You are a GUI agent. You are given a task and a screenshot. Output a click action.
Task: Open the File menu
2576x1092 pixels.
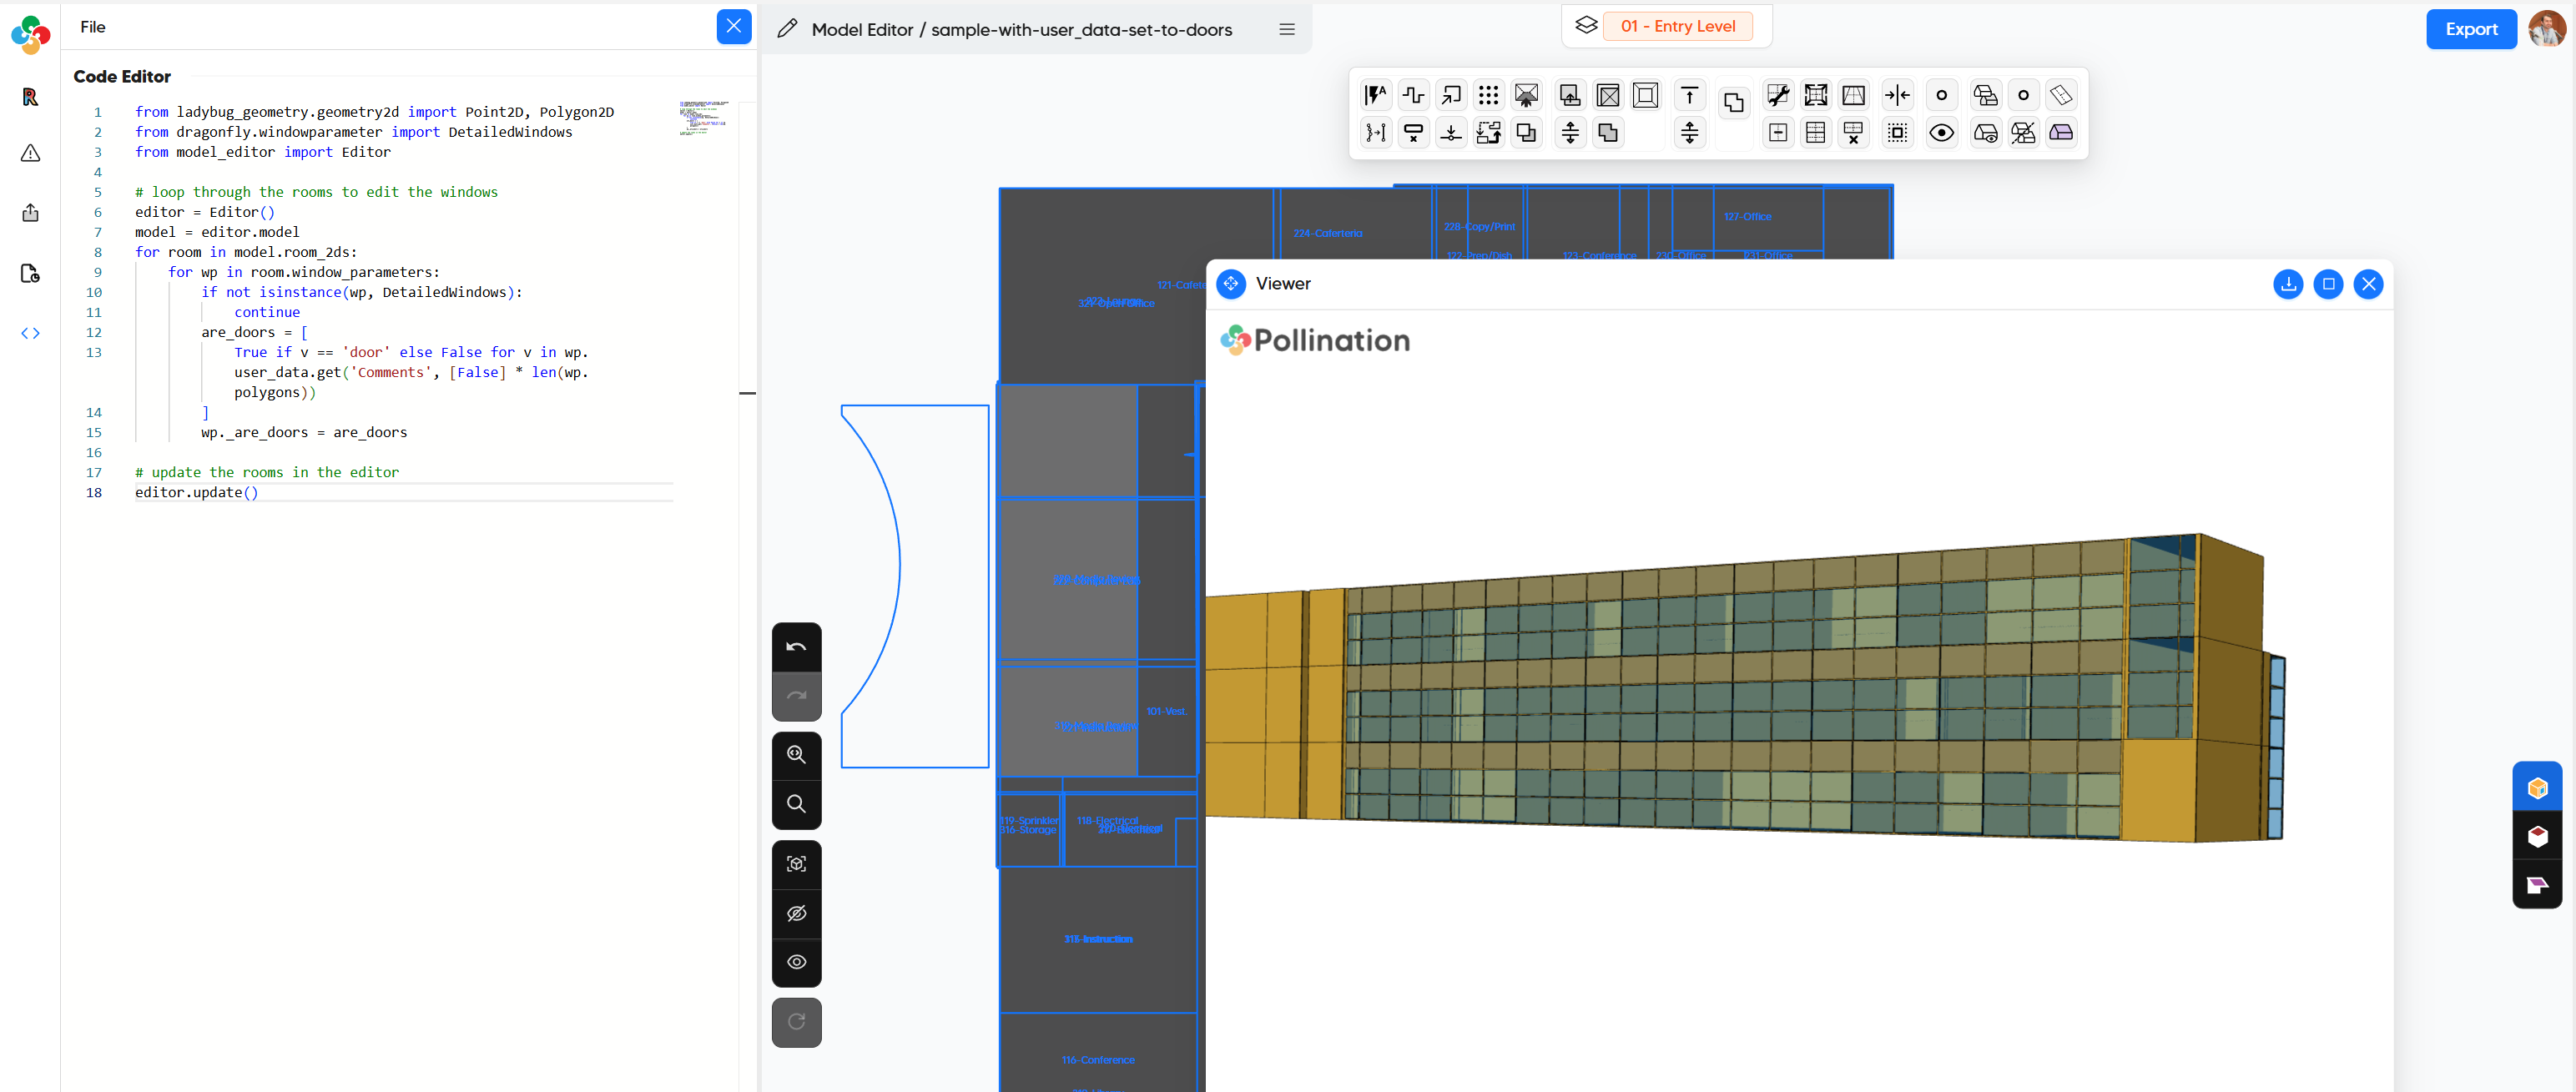click(x=93, y=27)
